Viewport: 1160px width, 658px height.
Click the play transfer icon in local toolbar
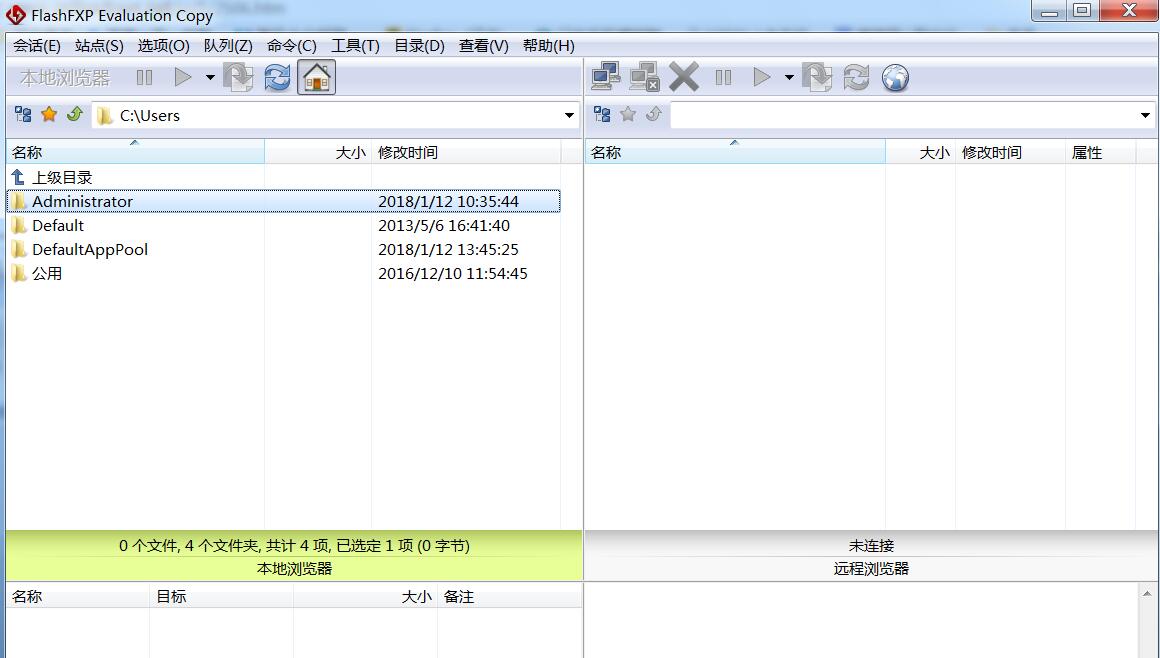(183, 77)
